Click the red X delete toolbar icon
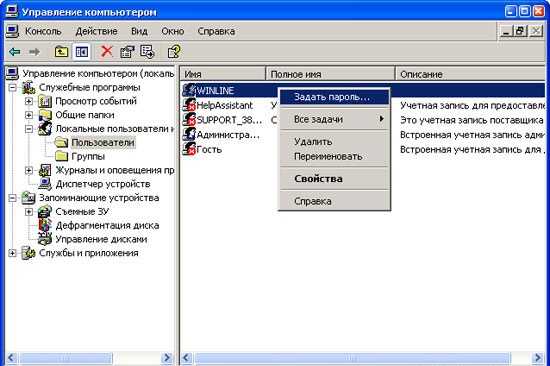 click(x=107, y=51)
